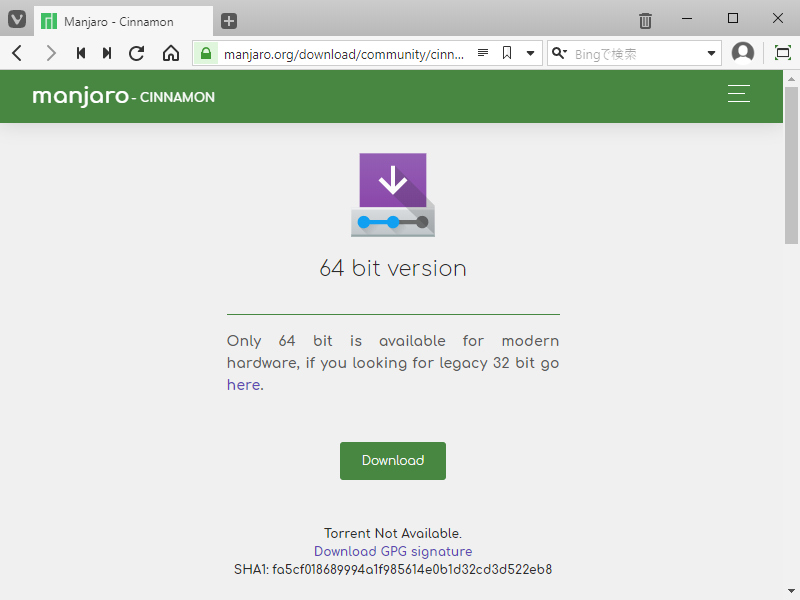Click the manjaro logo in header
Image resolution: width=800 pixels, height=600 pixels.
pos(80,96)
